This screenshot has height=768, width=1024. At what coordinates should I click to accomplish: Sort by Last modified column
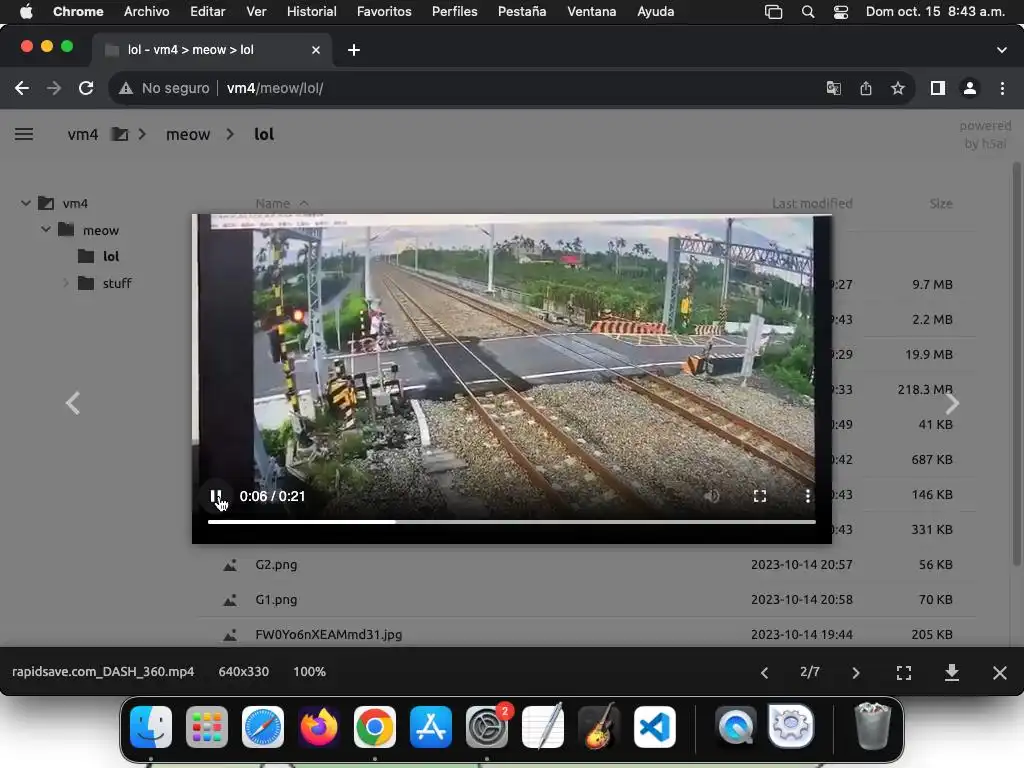click(x=812, y=204)
